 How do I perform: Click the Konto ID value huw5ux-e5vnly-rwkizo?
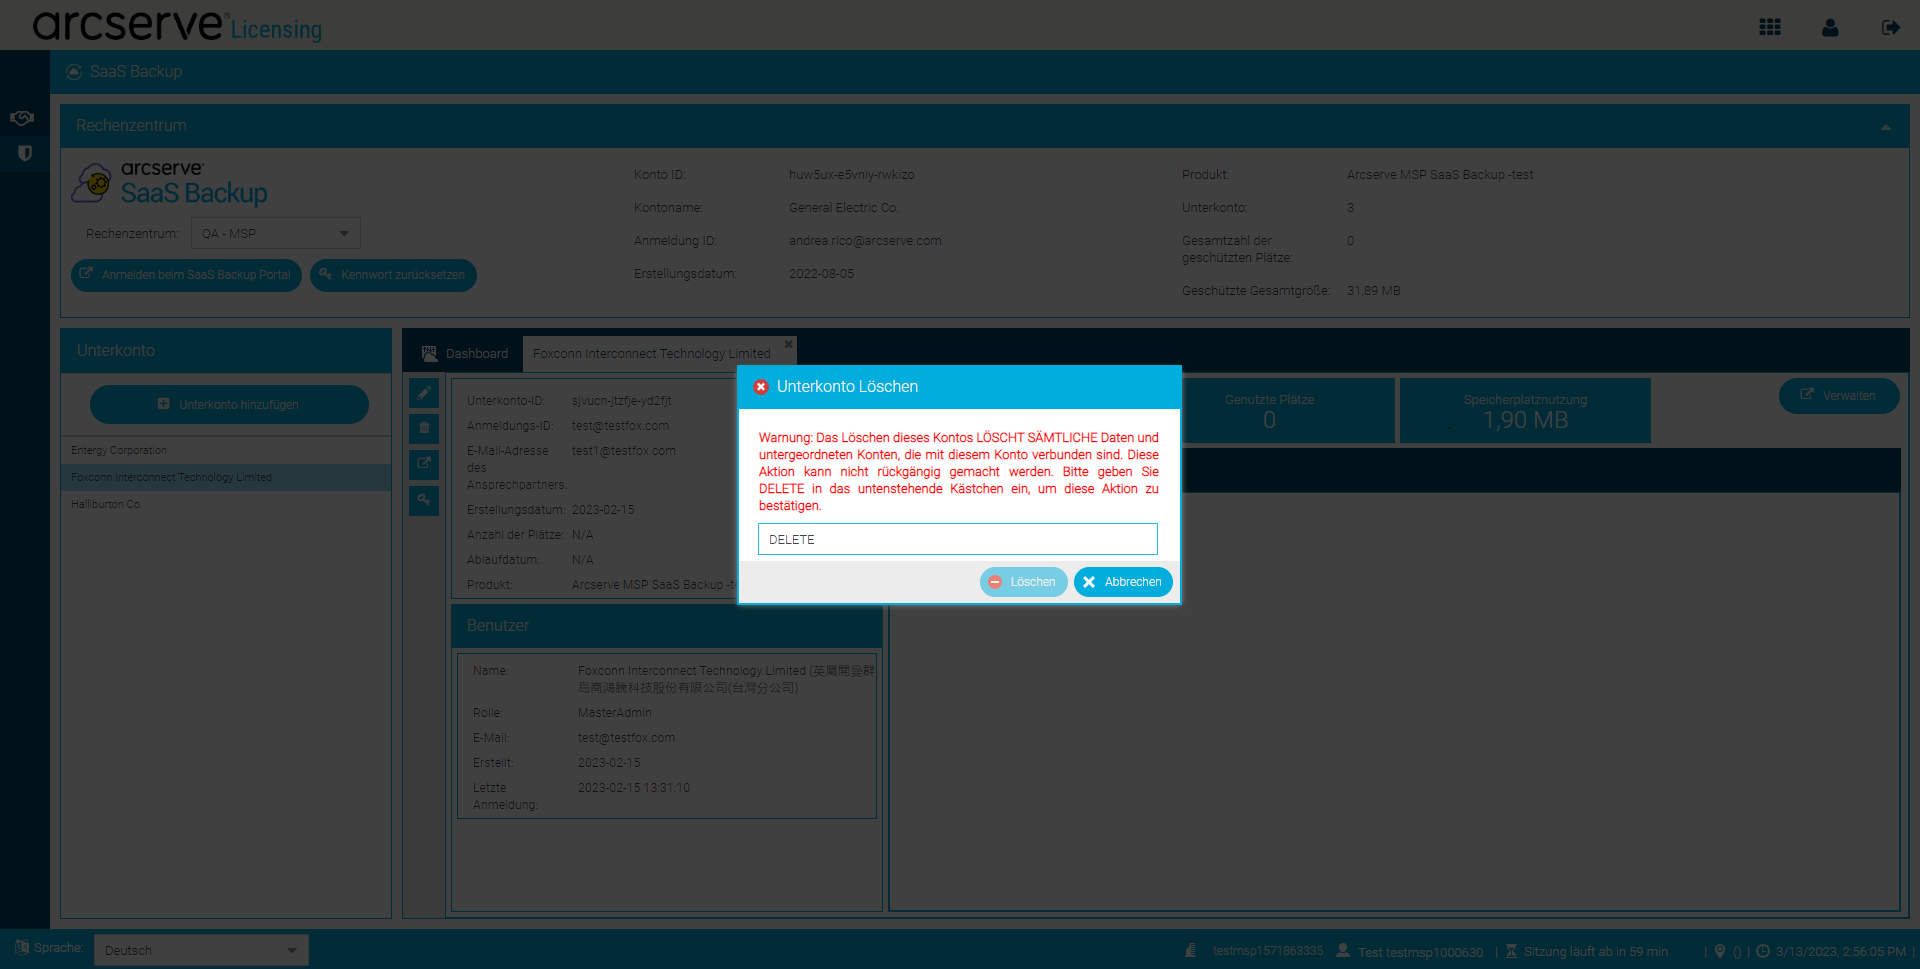click(x=851, y=175)
